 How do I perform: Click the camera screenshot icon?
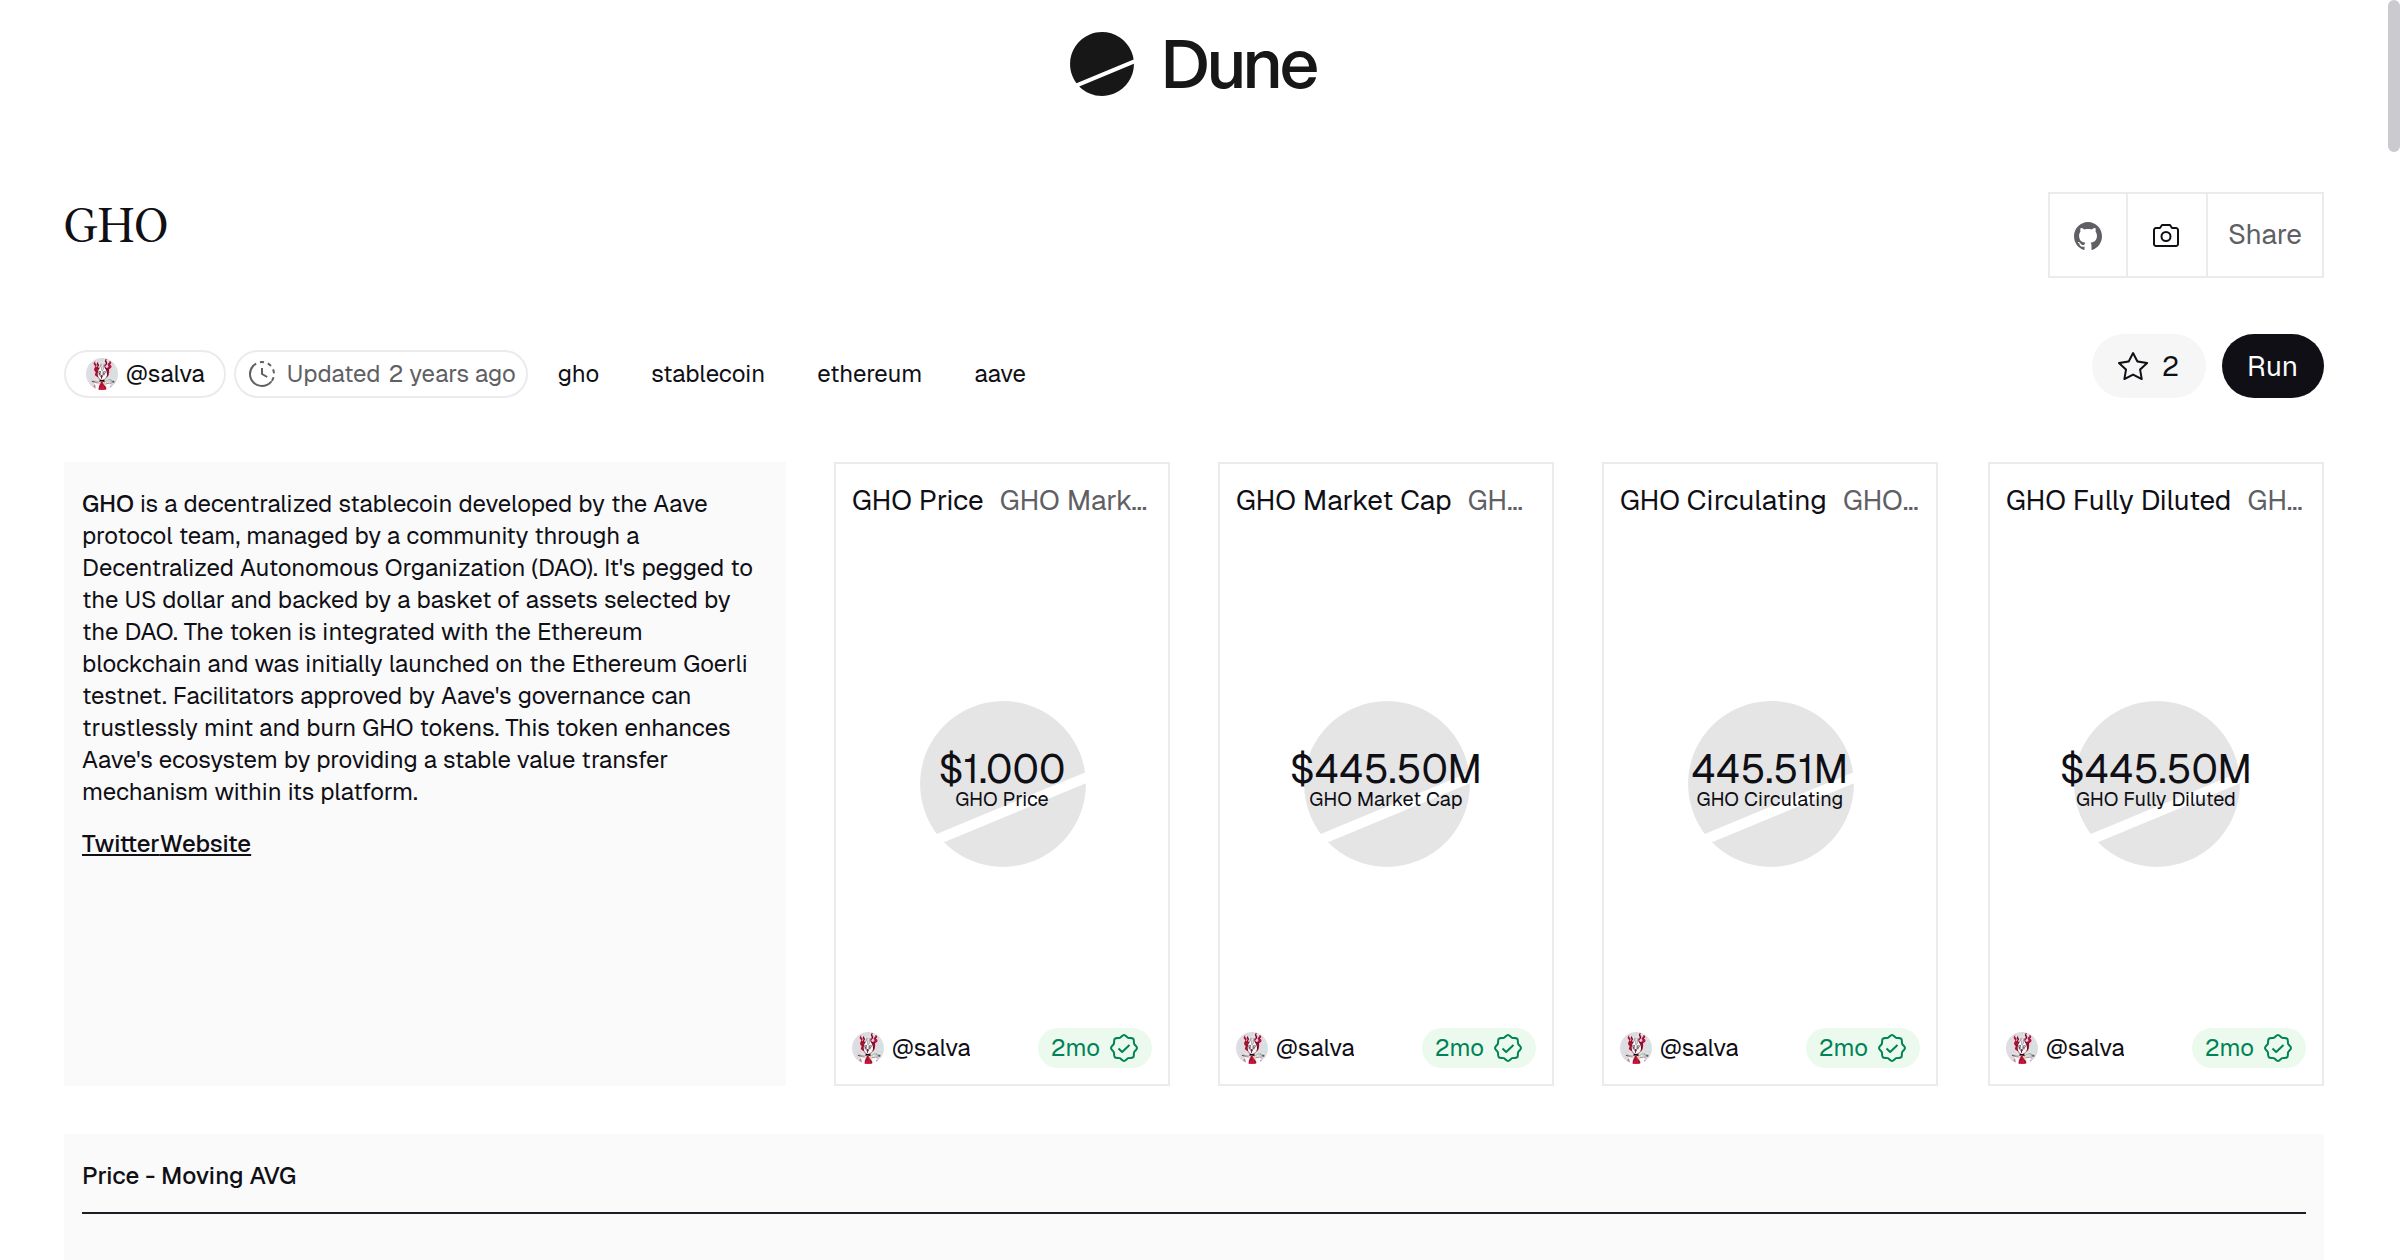point(2166,236)
